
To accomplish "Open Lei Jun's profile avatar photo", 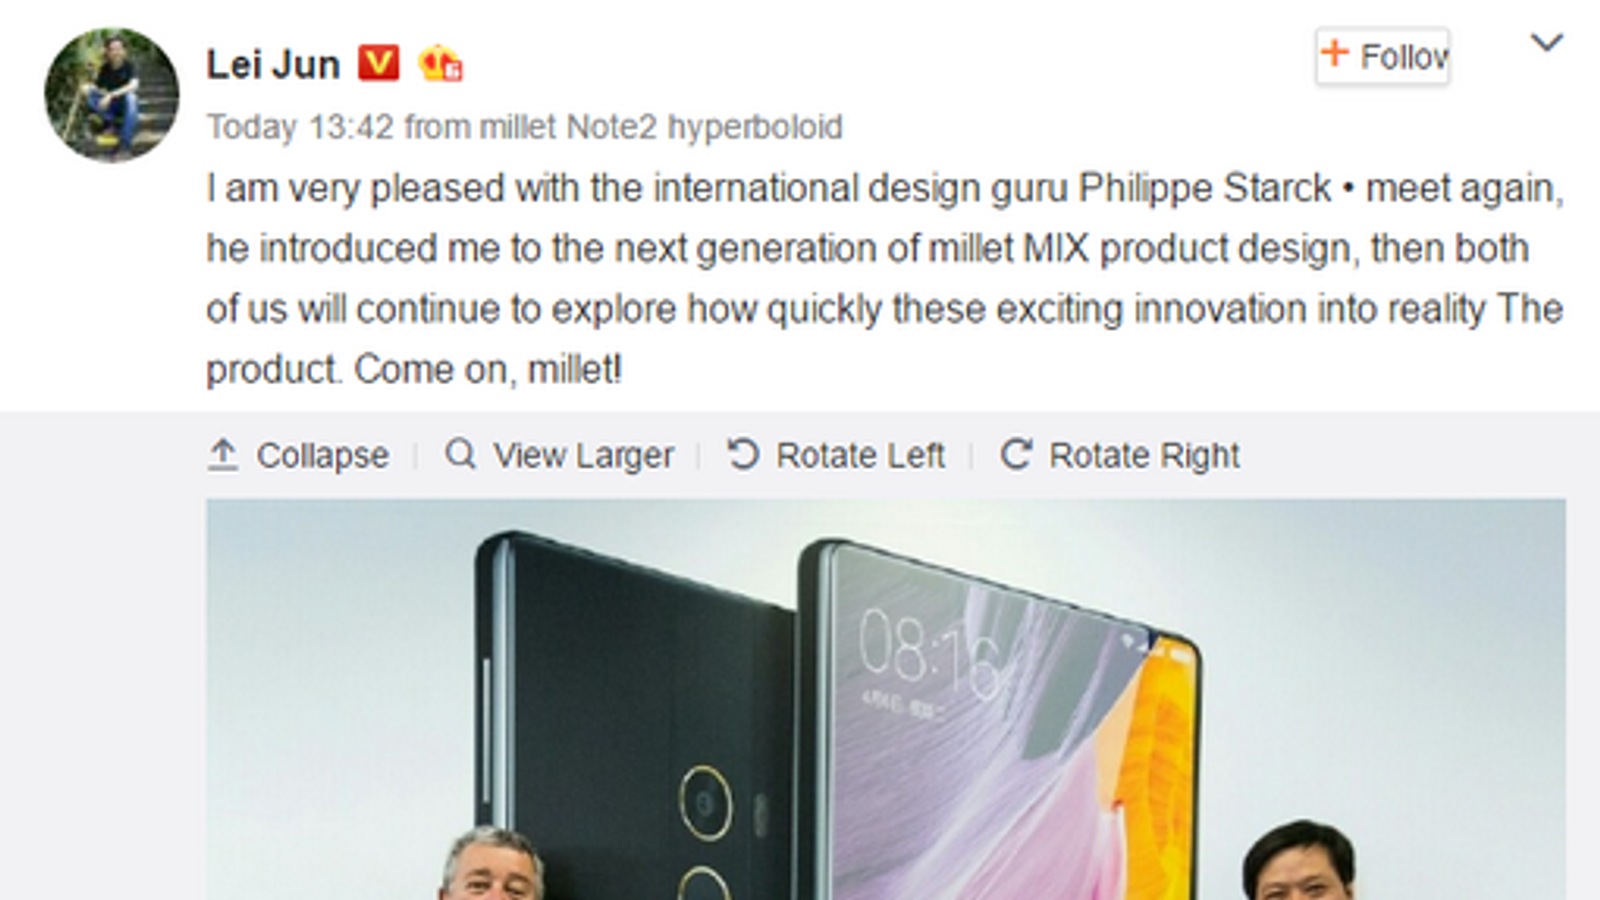I will 112,95.
